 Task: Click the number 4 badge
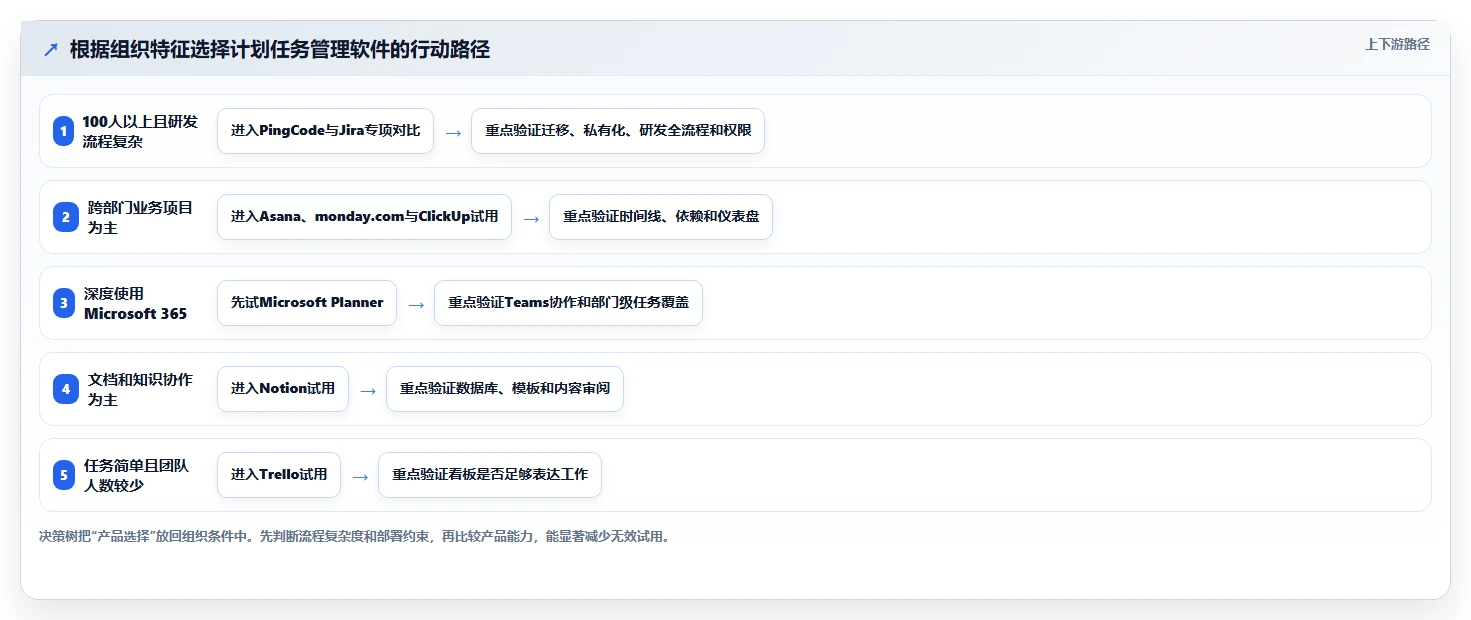tap(64, 389)
